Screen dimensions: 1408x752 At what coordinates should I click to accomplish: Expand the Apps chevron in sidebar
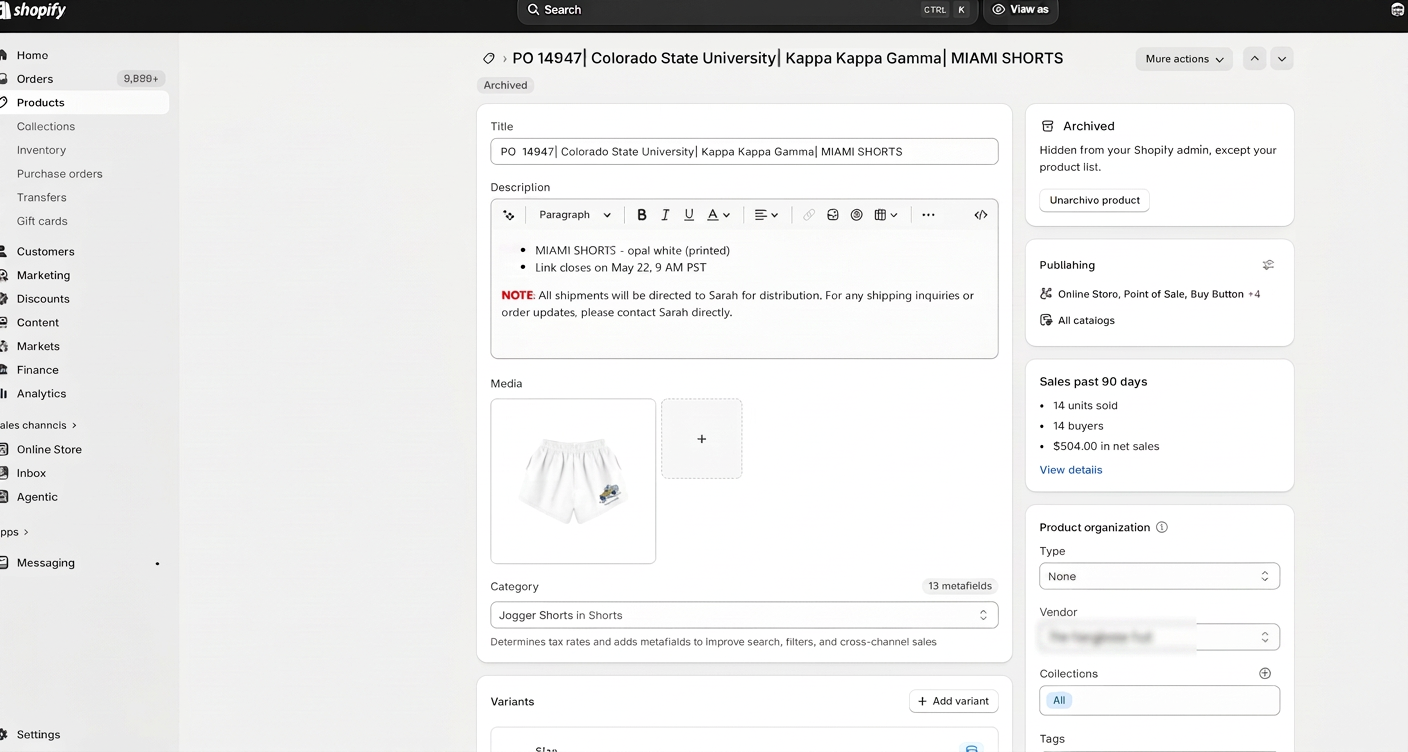tap(26, 532)
